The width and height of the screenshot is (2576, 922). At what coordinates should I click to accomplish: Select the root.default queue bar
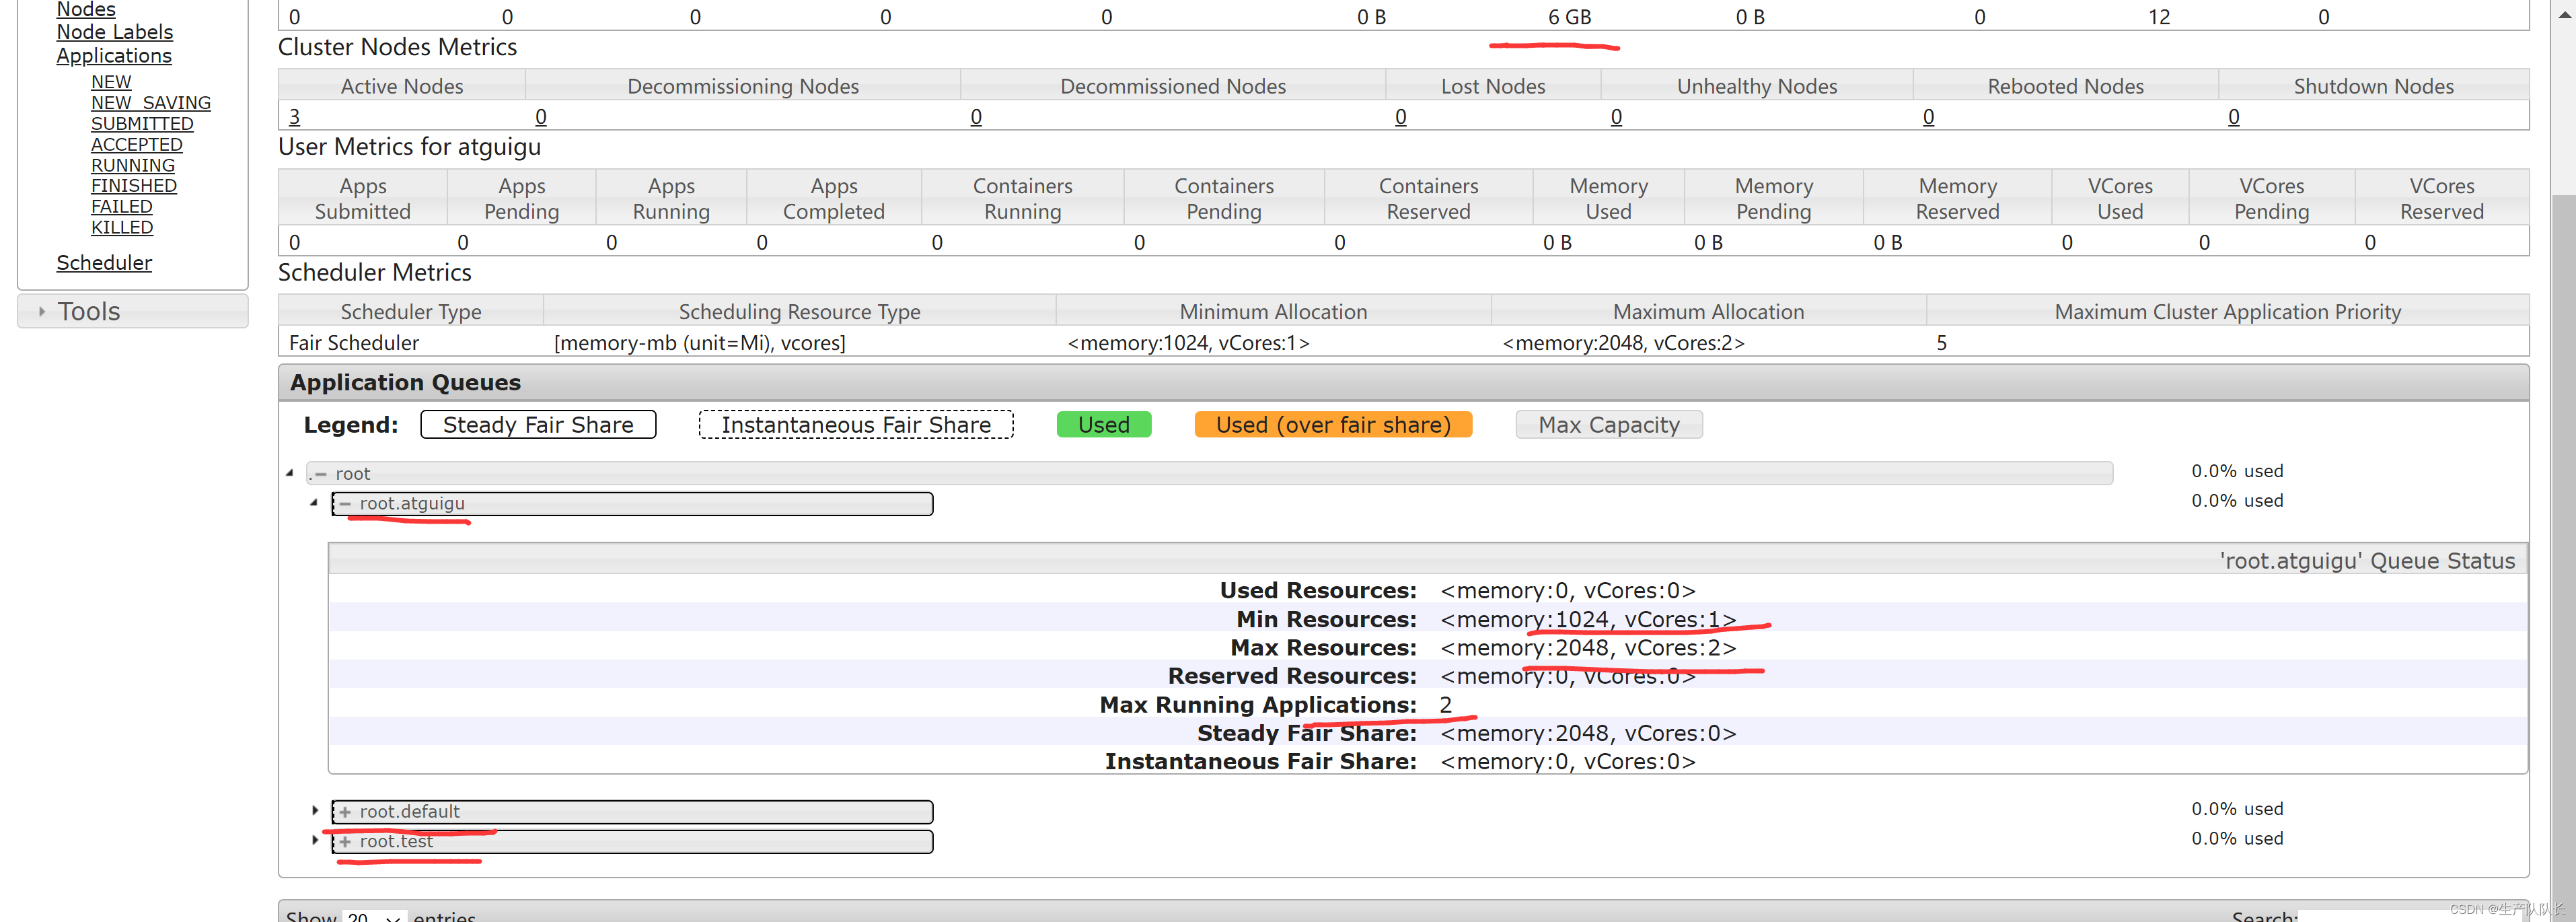[633, 811]
